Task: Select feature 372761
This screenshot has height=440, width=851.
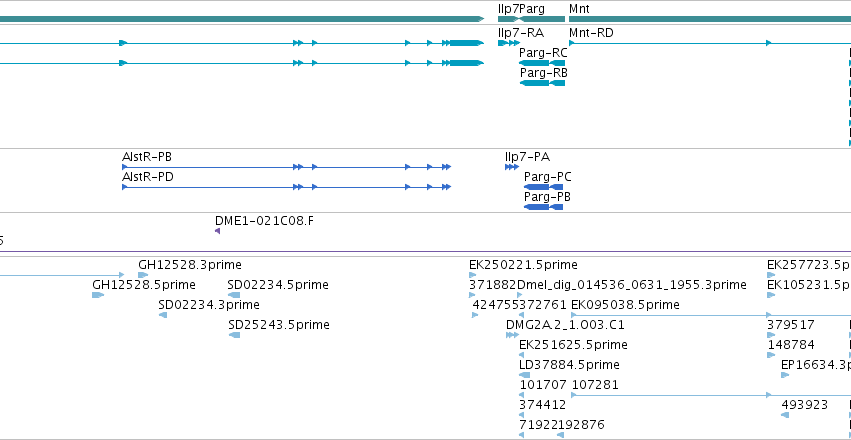Action: [x=522, y=315]
